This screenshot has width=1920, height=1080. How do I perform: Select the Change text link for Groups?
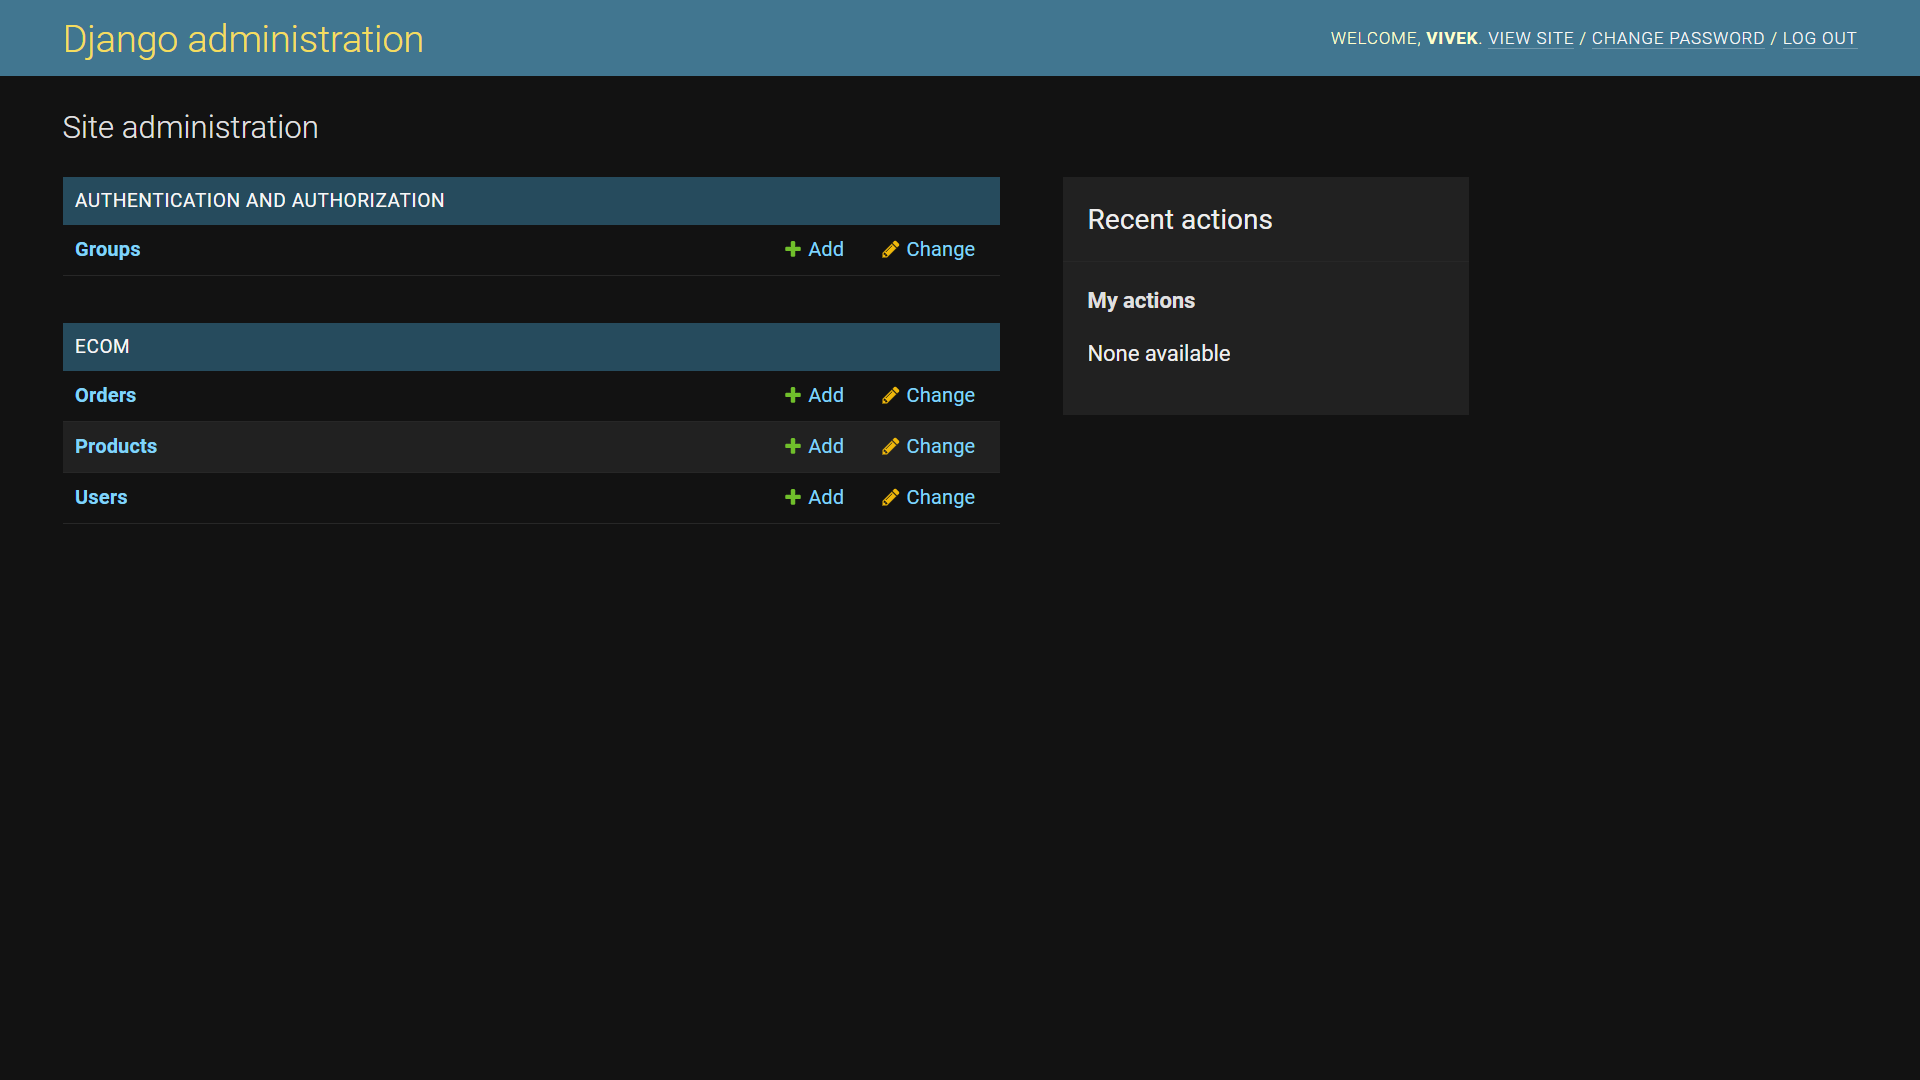coord(940,249)
